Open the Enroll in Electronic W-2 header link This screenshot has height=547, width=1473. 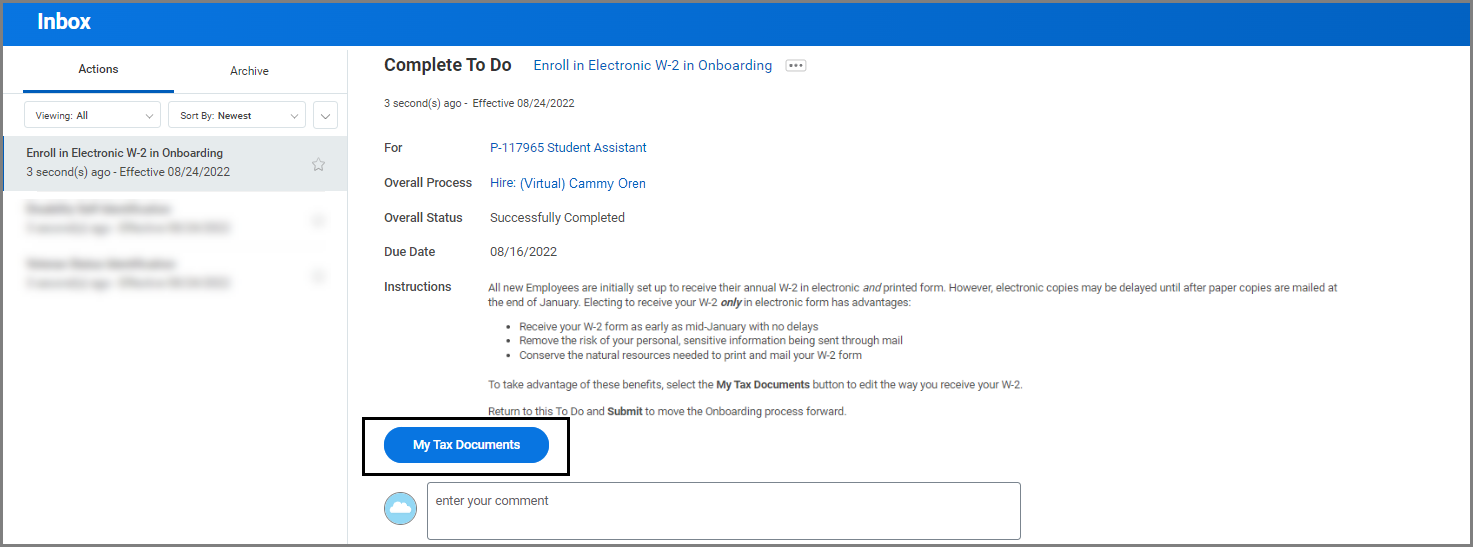click(x=652, y=66)
